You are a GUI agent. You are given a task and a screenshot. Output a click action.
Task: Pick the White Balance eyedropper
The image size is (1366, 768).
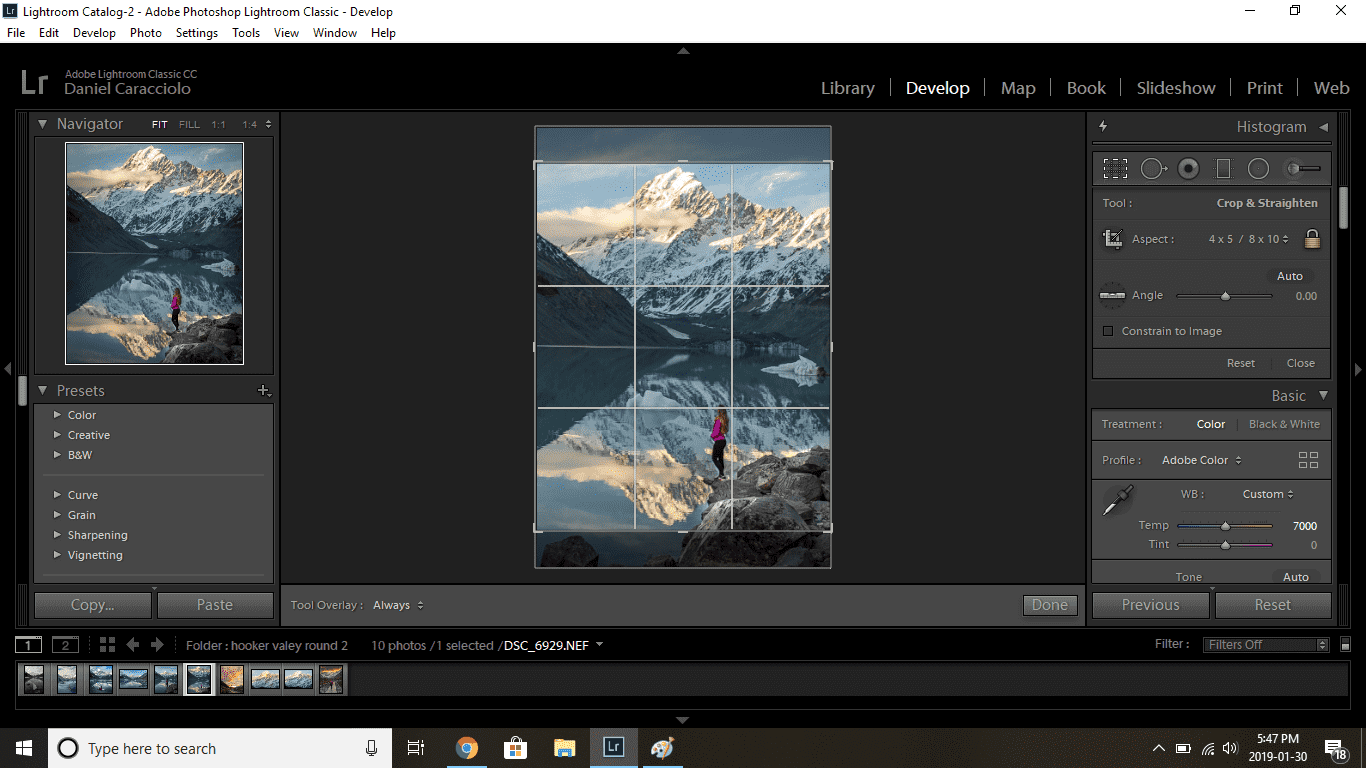[x=1117, y=500]
